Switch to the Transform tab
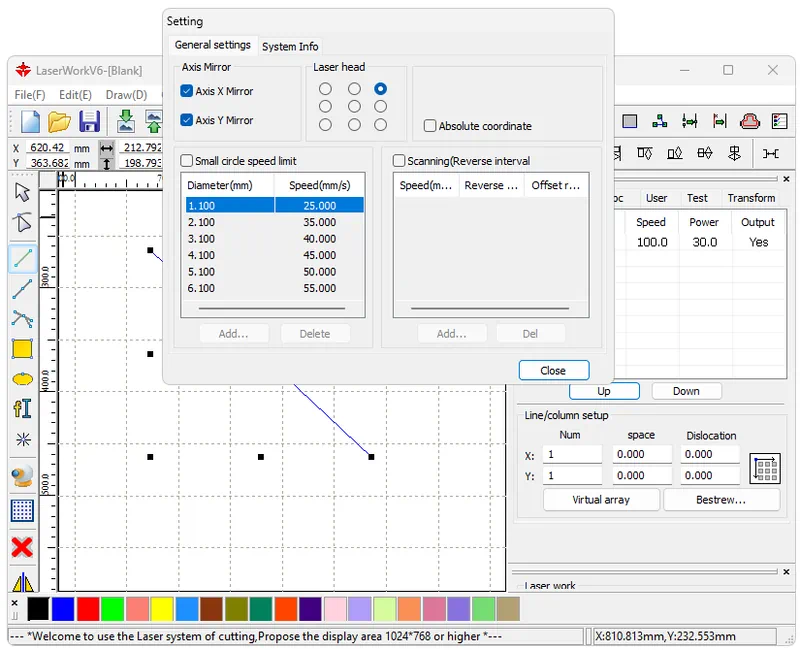 coord(751,198)
